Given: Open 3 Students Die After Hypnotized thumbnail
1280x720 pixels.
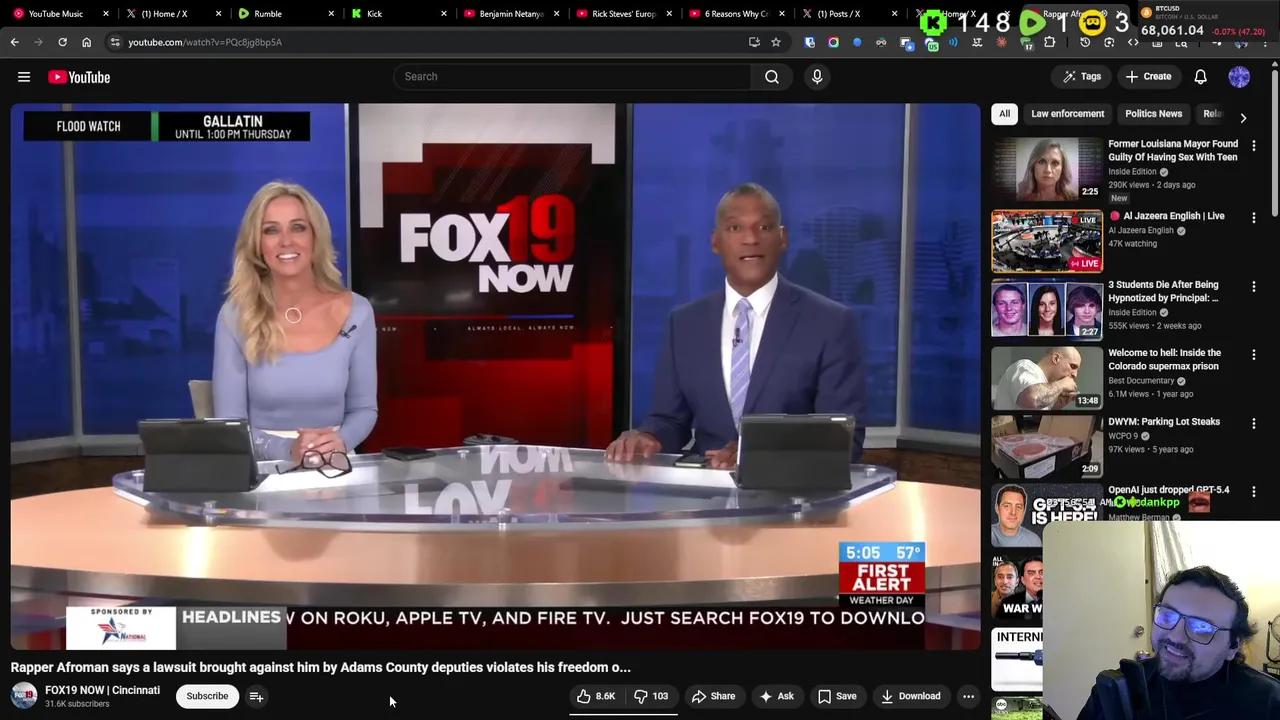Looking at the screenshot, I should pyautogui.click(x=1047, y=310).
